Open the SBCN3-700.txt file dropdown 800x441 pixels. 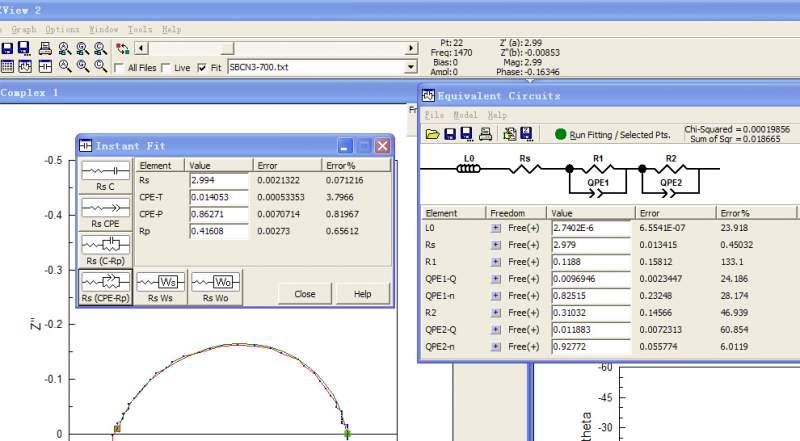pos(409,67)
